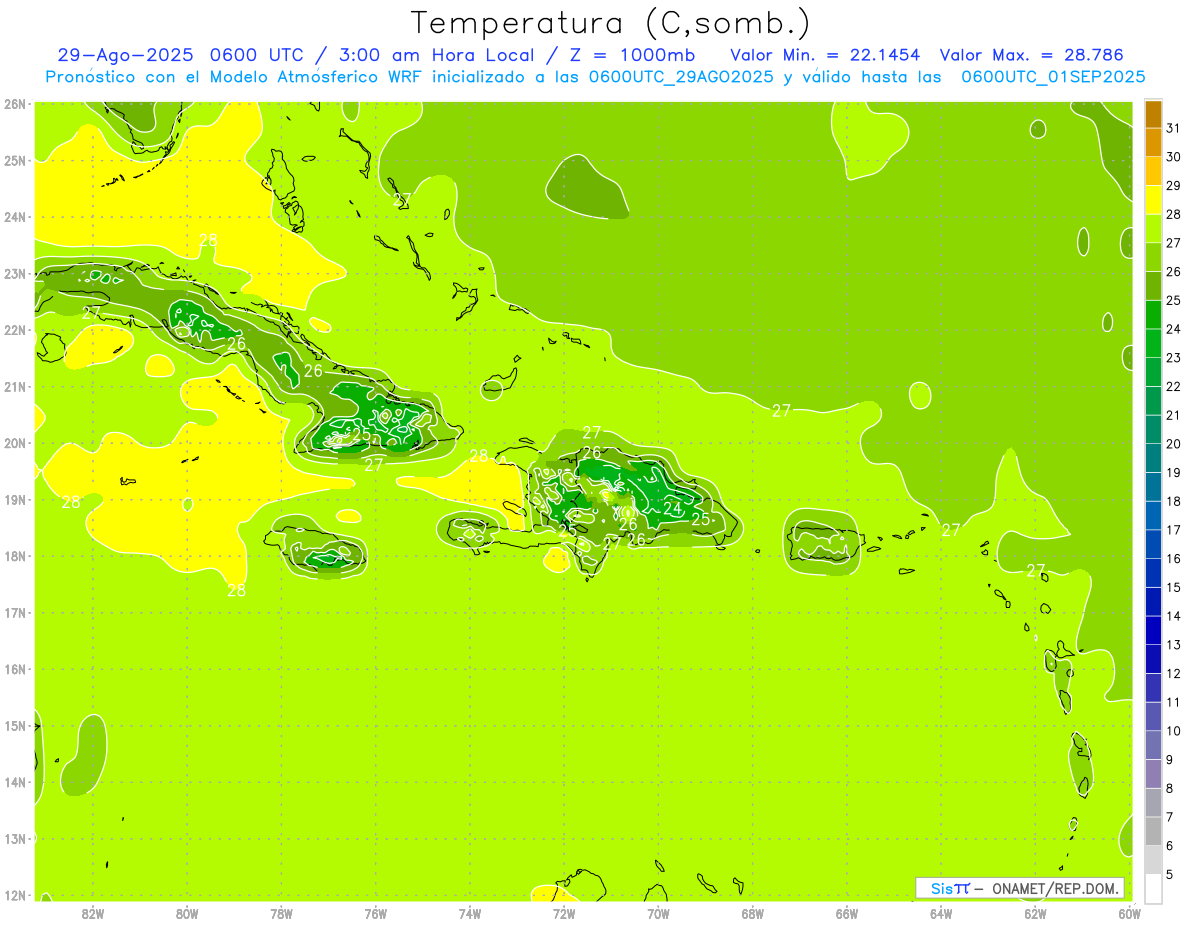
Task: Click the orange 30–31 color bar swatch
Action: (x=1153, y=142)
